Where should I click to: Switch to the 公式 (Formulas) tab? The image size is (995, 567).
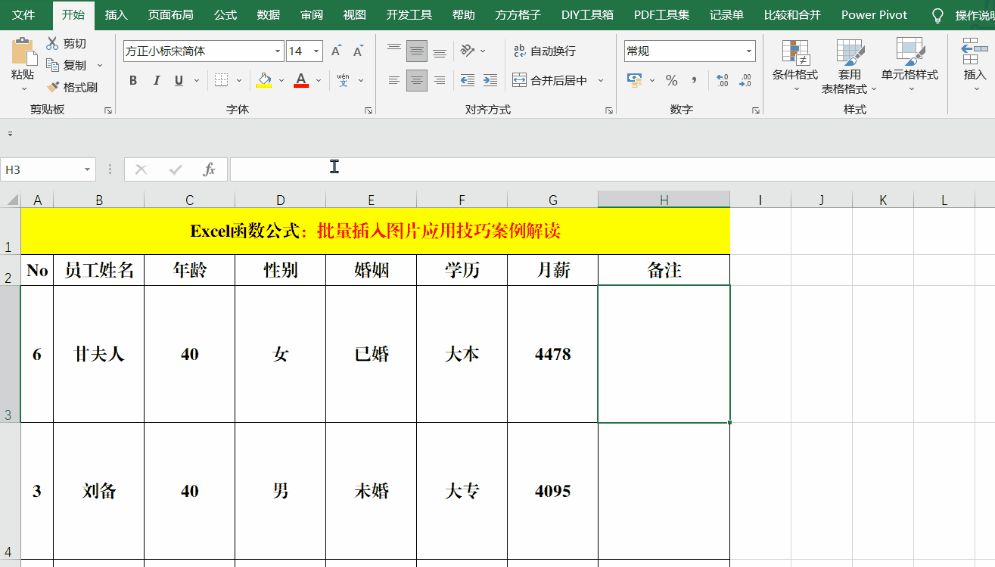[x=225, y=15]
